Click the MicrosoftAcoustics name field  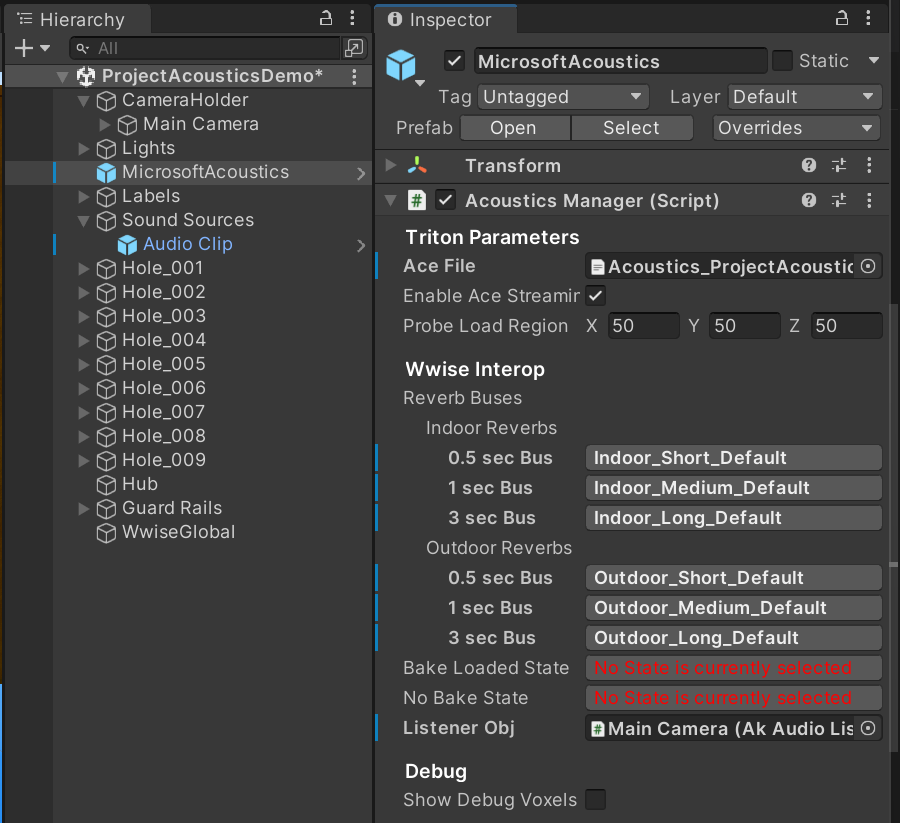tap(620, 61)
